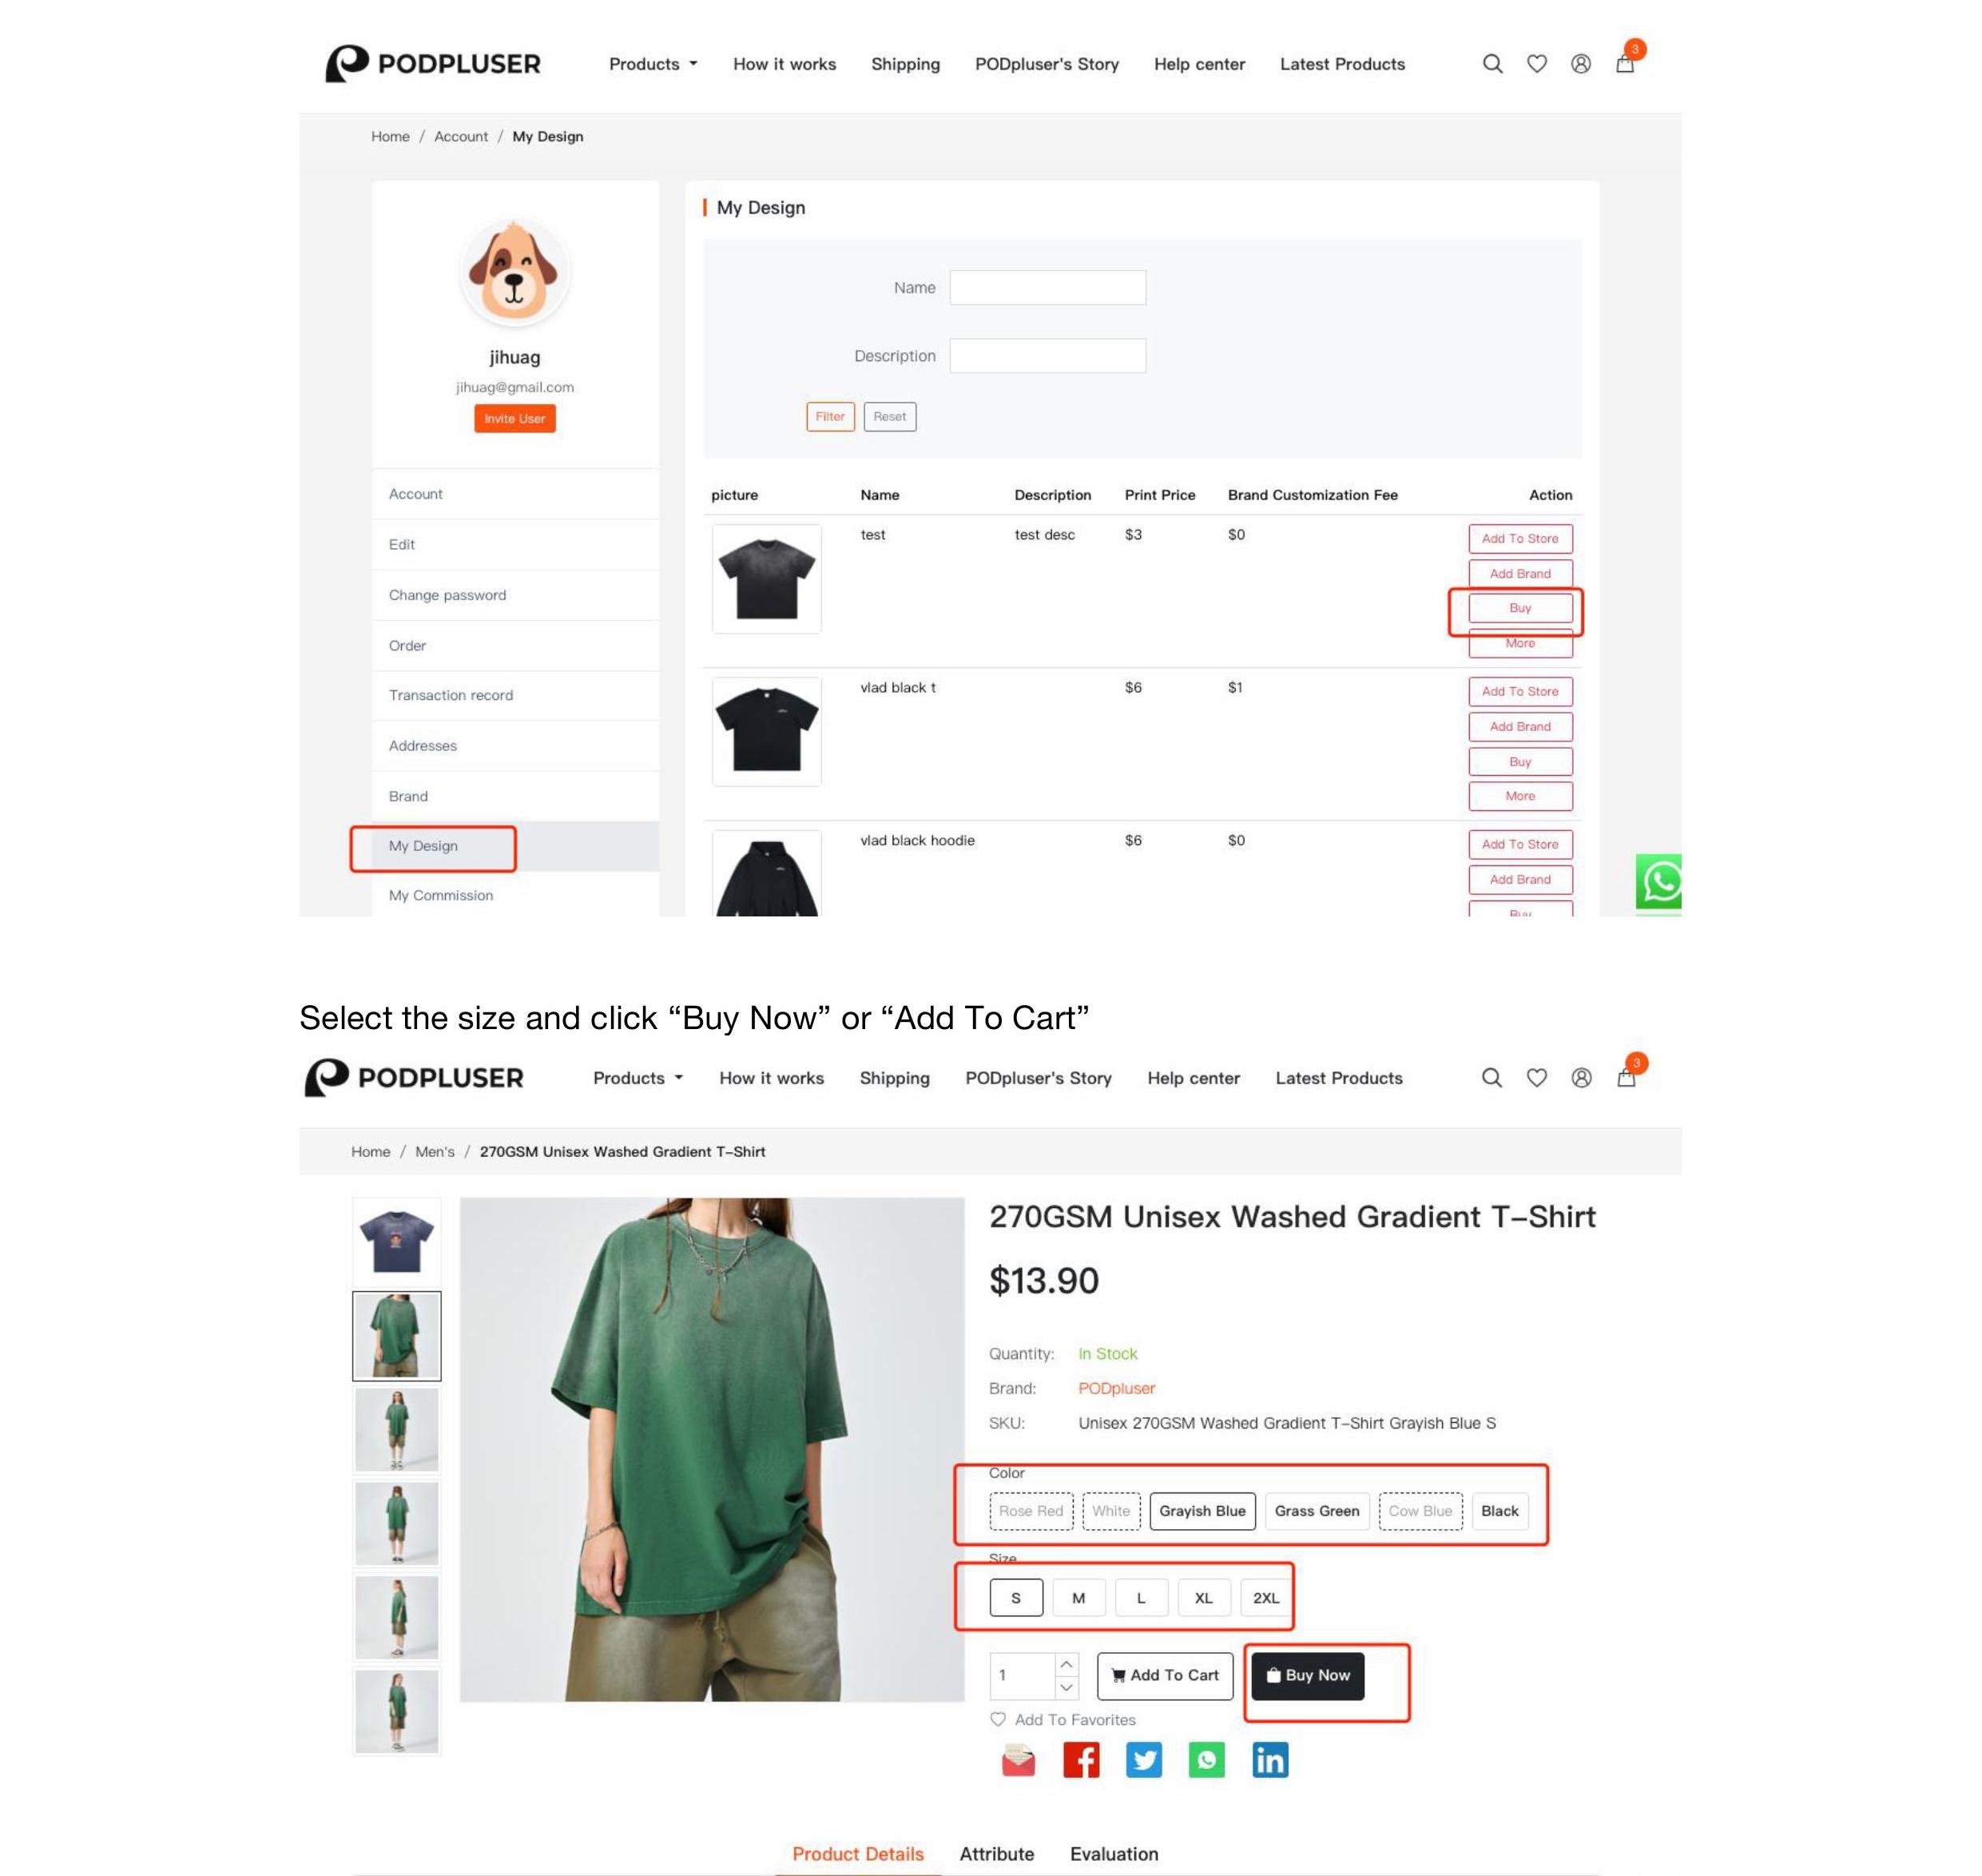Click the design Name filter input field
The width and height of the screenshot is (1982, 1876).
coord(1047,288)
